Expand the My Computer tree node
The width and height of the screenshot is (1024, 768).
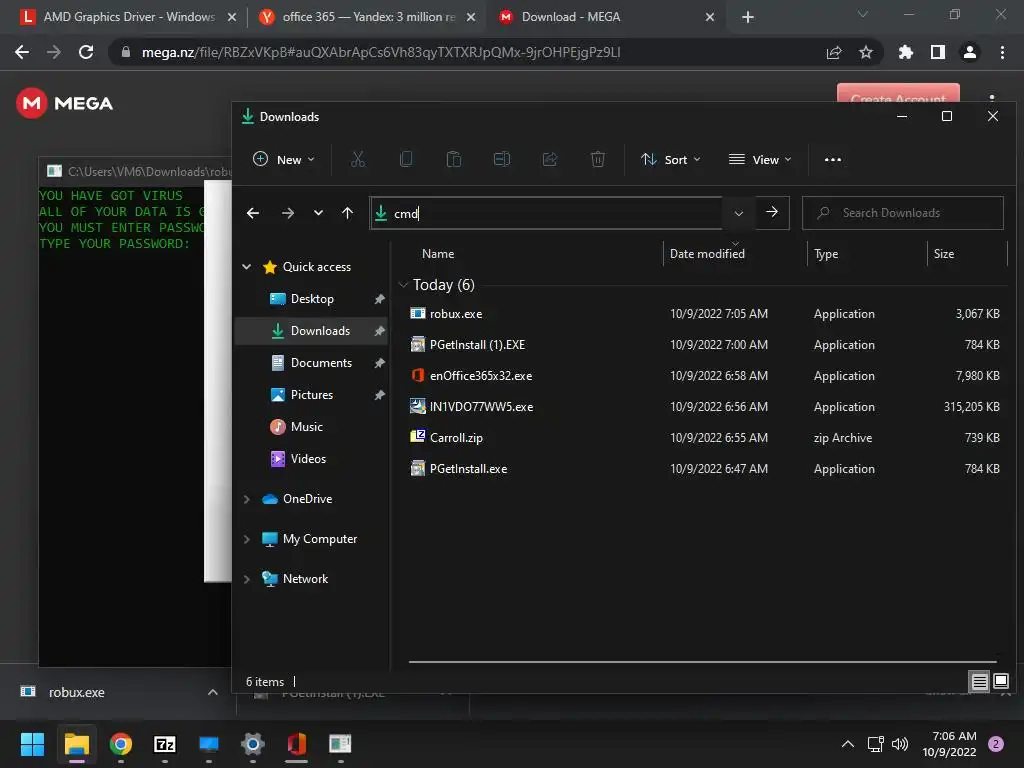(247, 539)
